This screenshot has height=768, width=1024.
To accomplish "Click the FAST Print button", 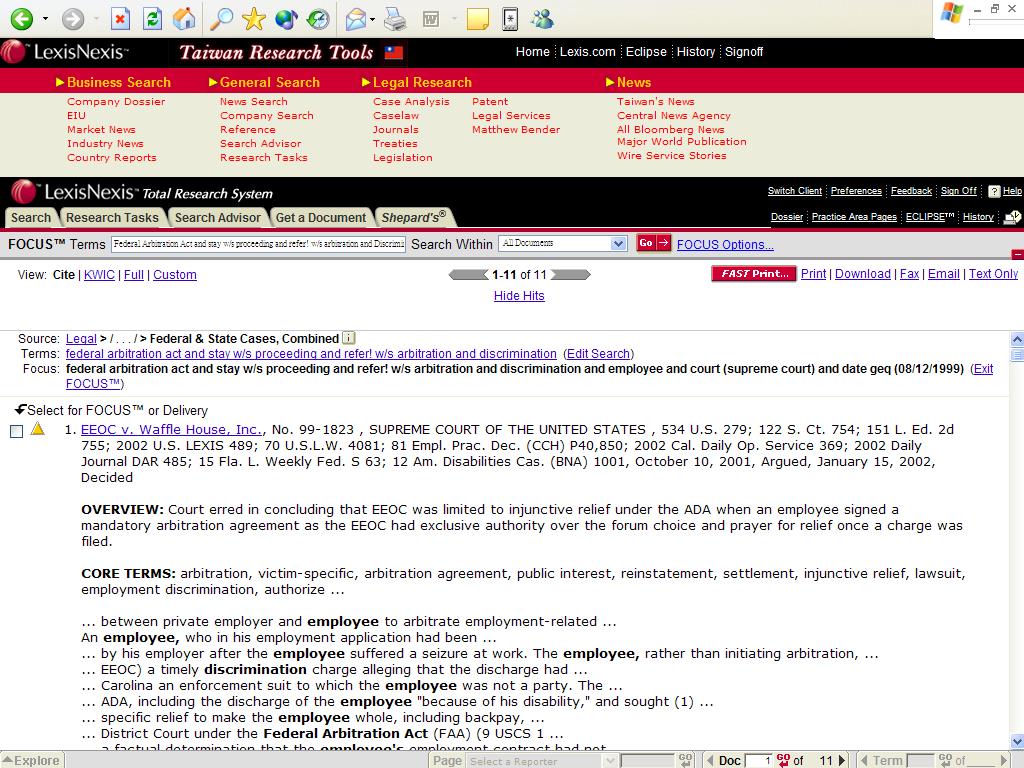I will click(754, 274).
